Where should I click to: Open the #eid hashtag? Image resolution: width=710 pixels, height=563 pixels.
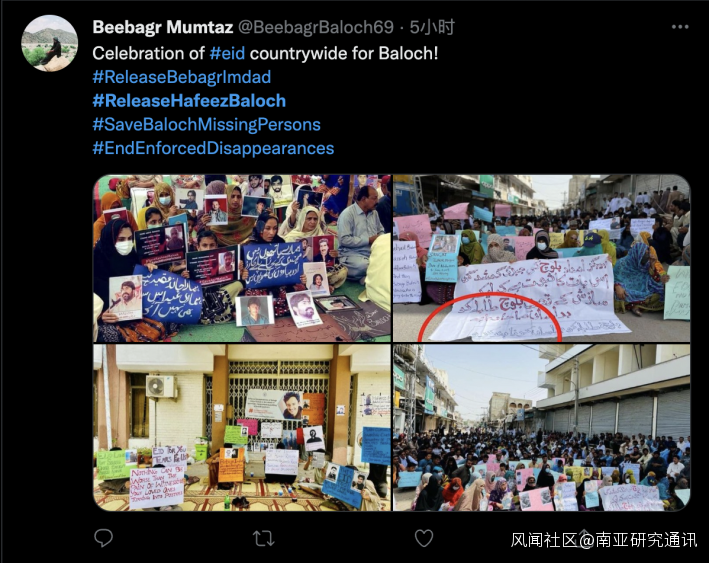point(227,53)
